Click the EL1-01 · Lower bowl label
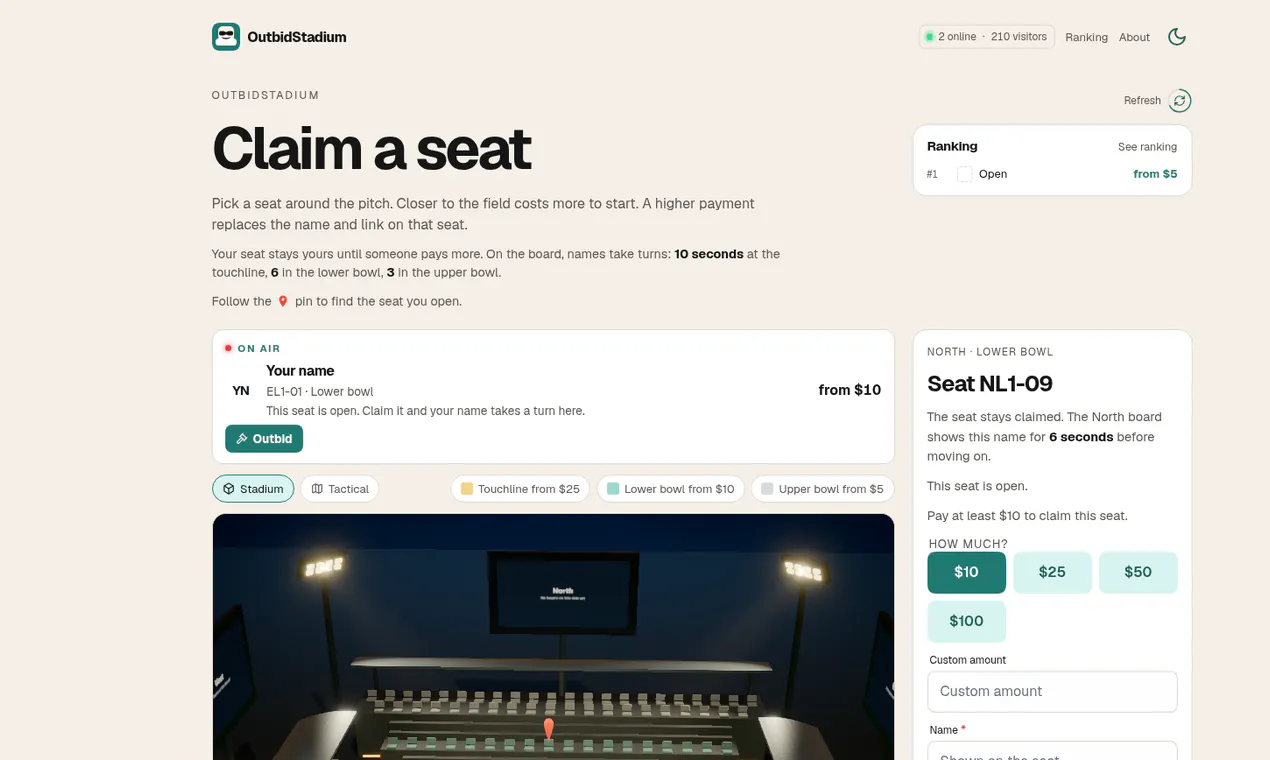The width and height of the screenshot is (1270, 760). [319, 391]
